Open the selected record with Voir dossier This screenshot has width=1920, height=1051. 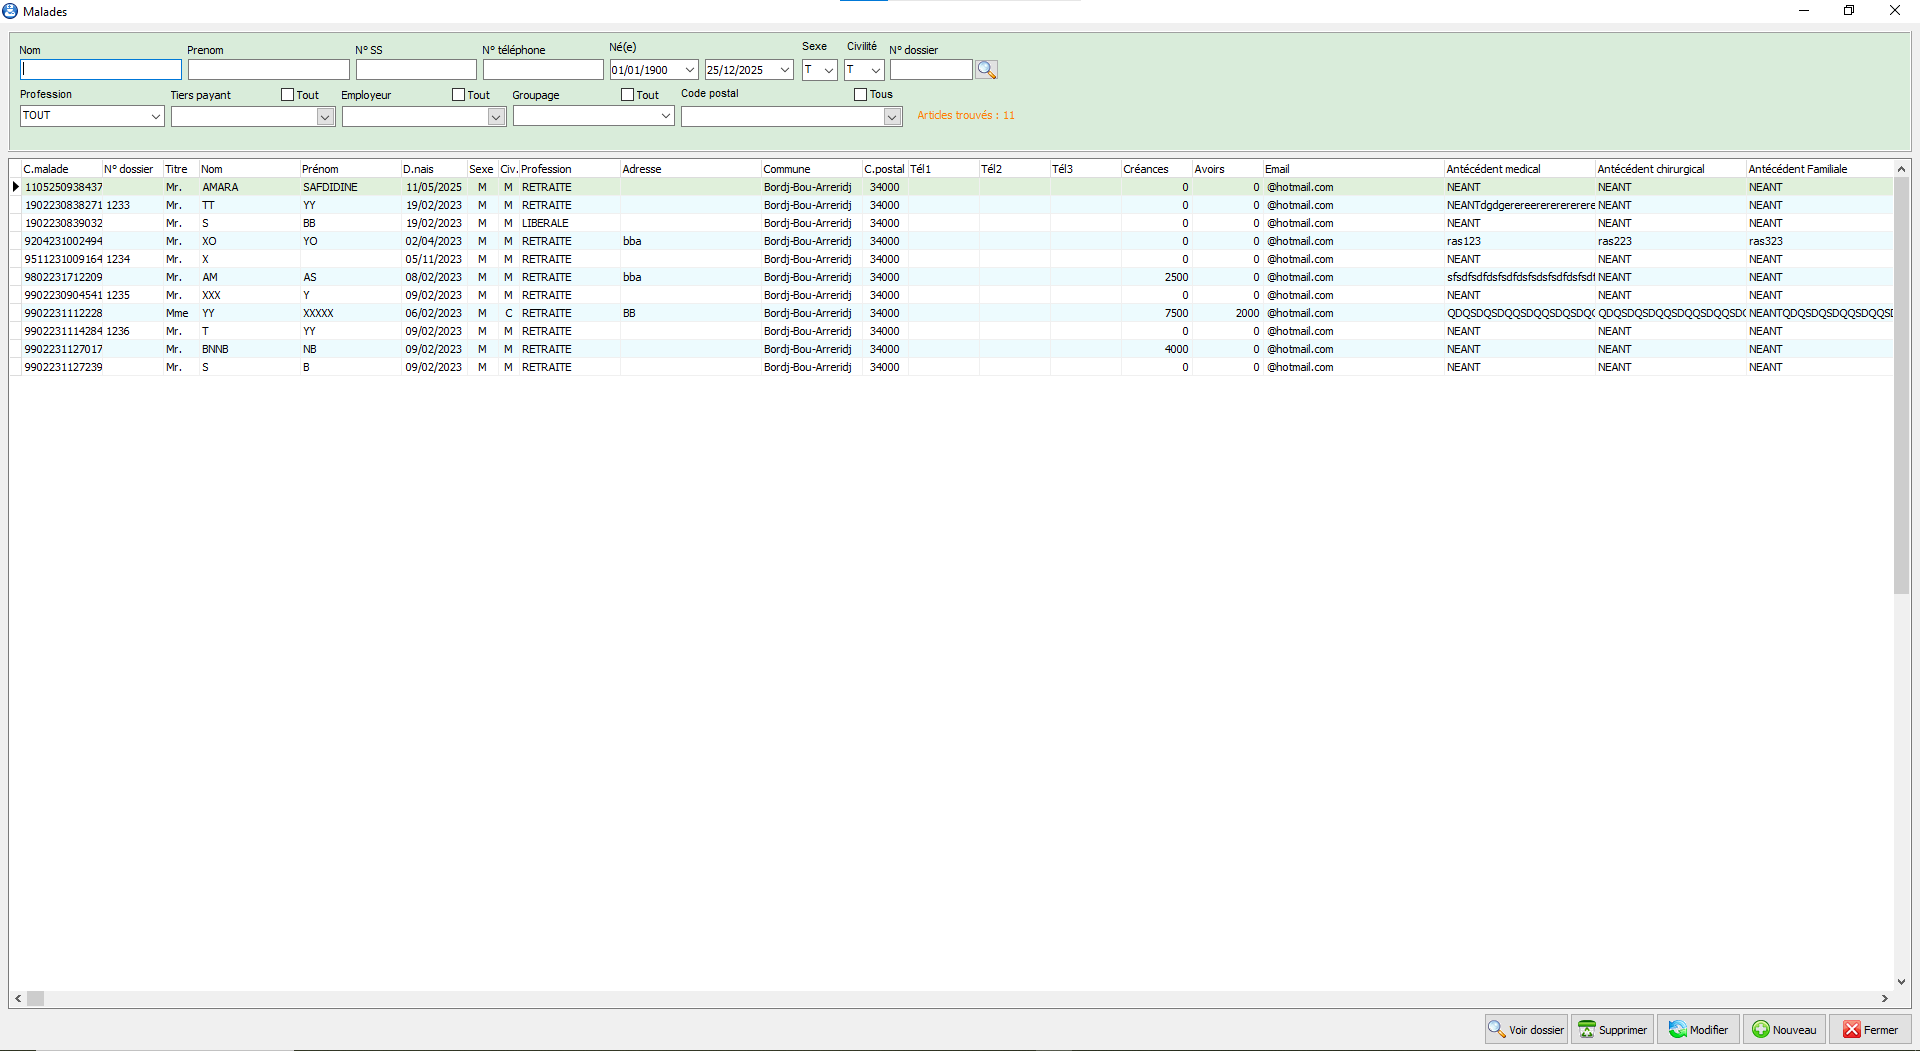pyautogui.click(x=1526, y=1029)
